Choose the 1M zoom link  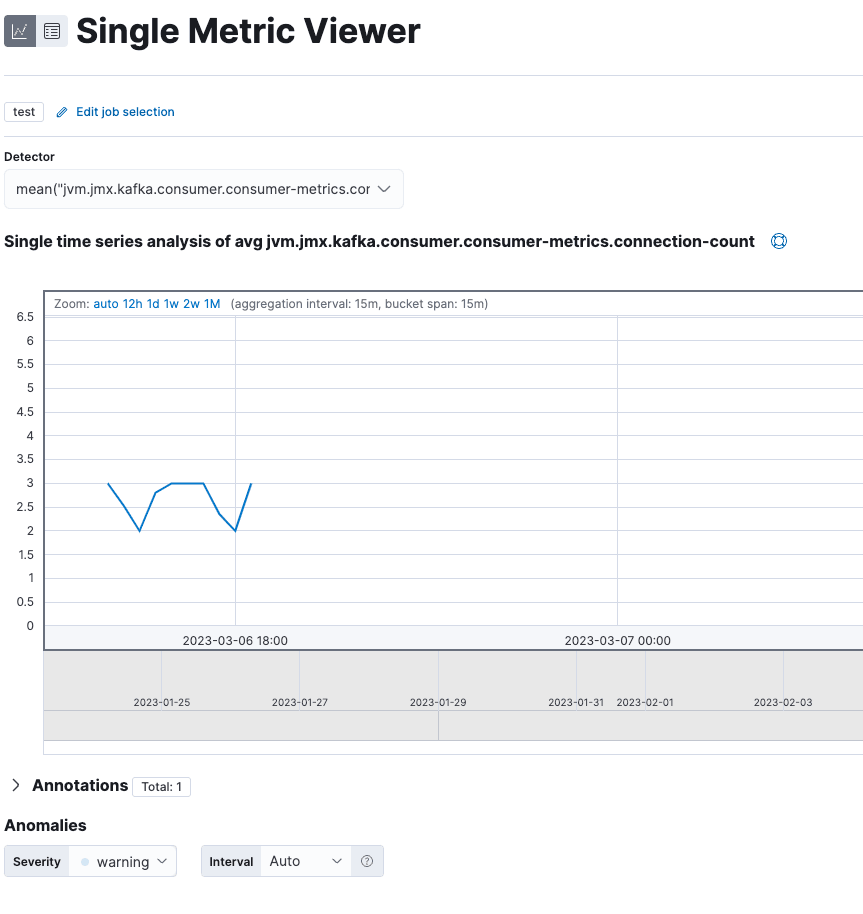tap(211, 303)
